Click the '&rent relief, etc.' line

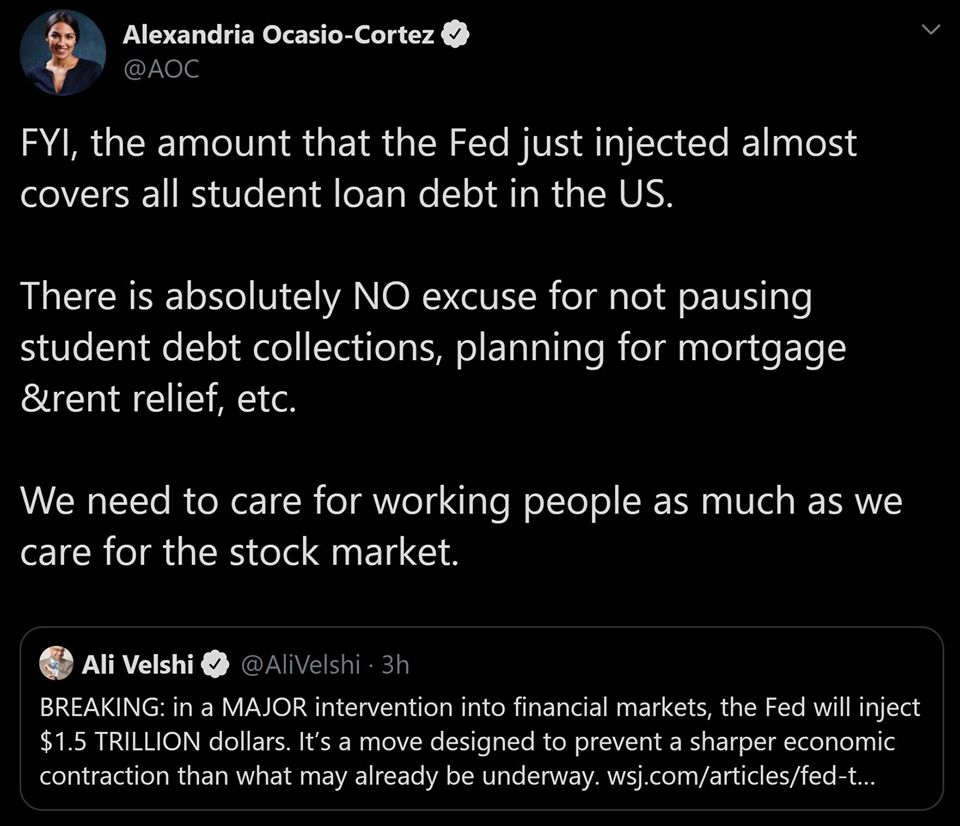(x=158, y=398)
